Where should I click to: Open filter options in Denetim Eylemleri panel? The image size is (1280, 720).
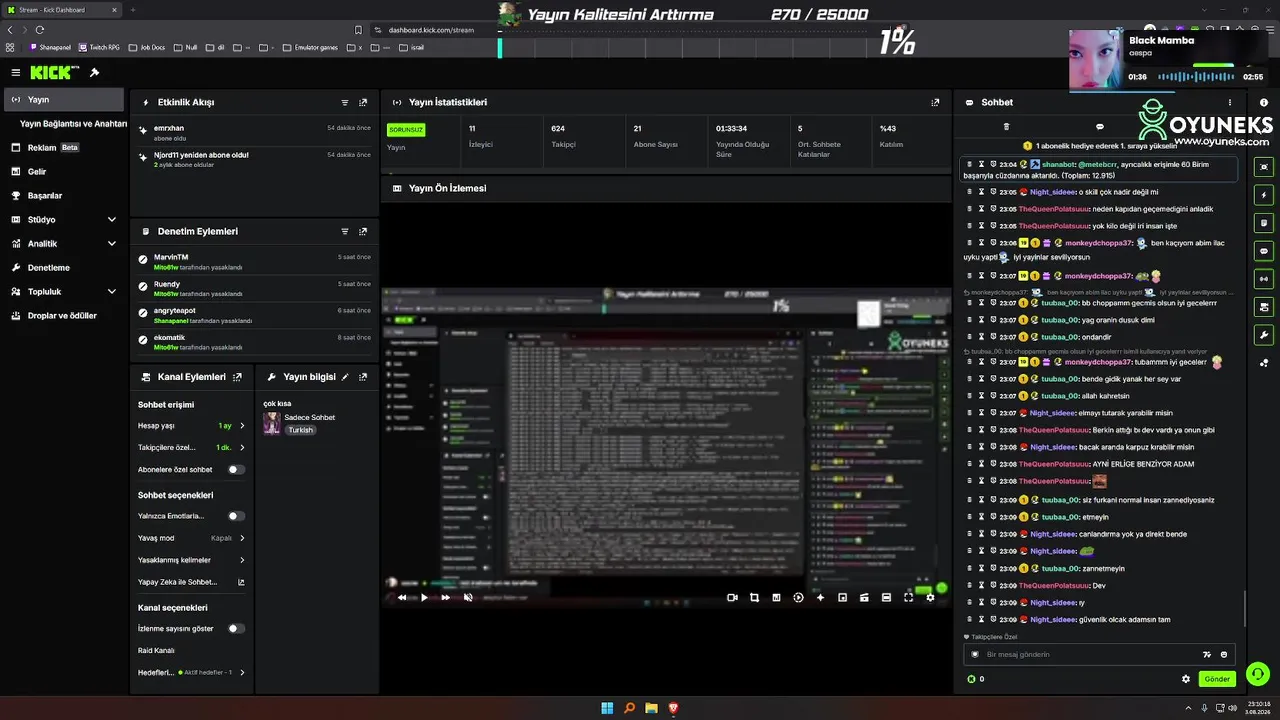tap(345, 231)
